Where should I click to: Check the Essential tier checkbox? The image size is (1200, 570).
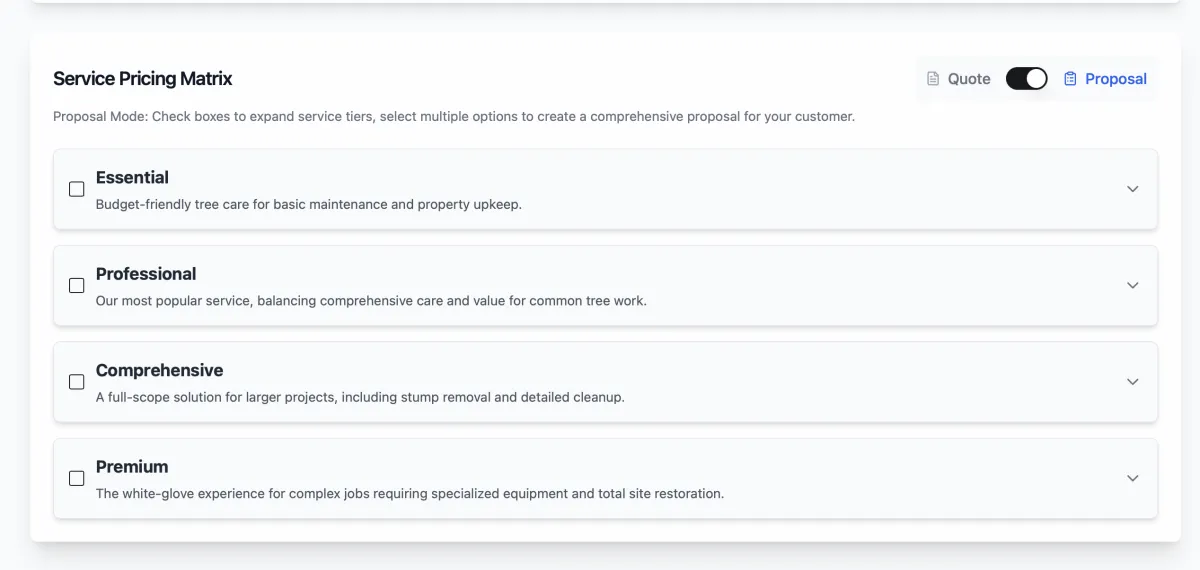[77, 189]
